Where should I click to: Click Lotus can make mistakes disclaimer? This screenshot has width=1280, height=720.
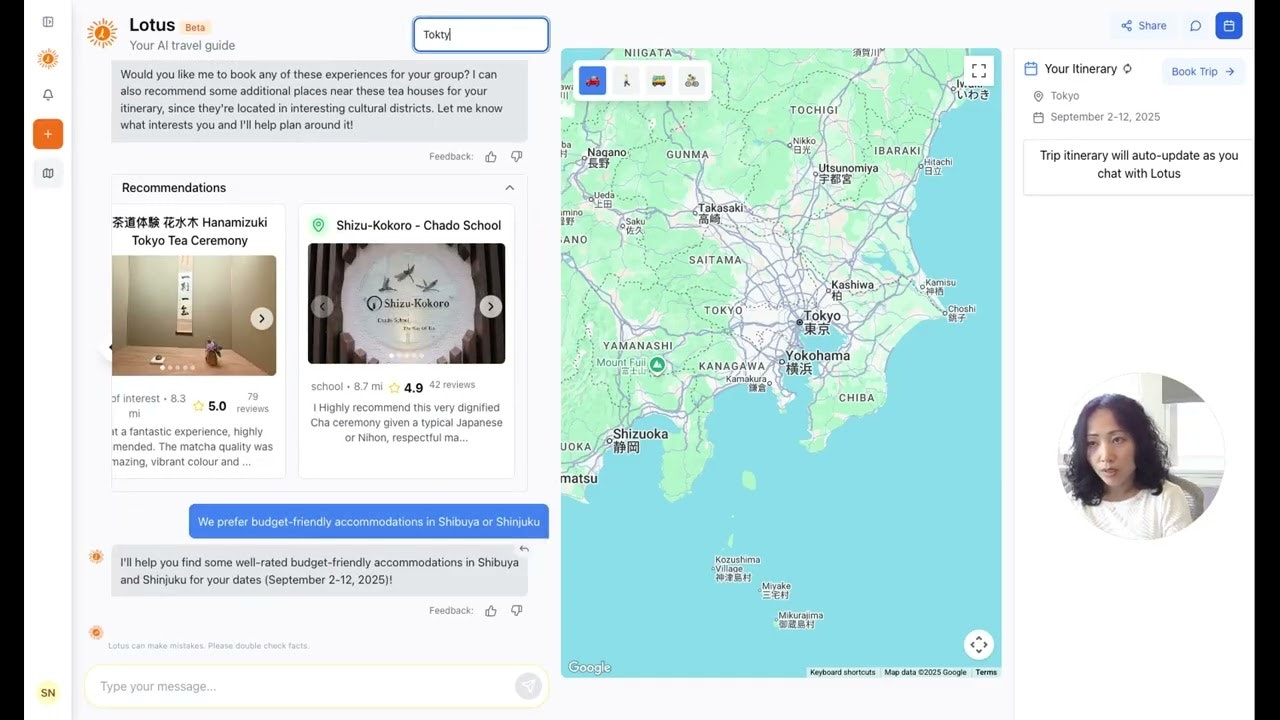tap(208, 646)
